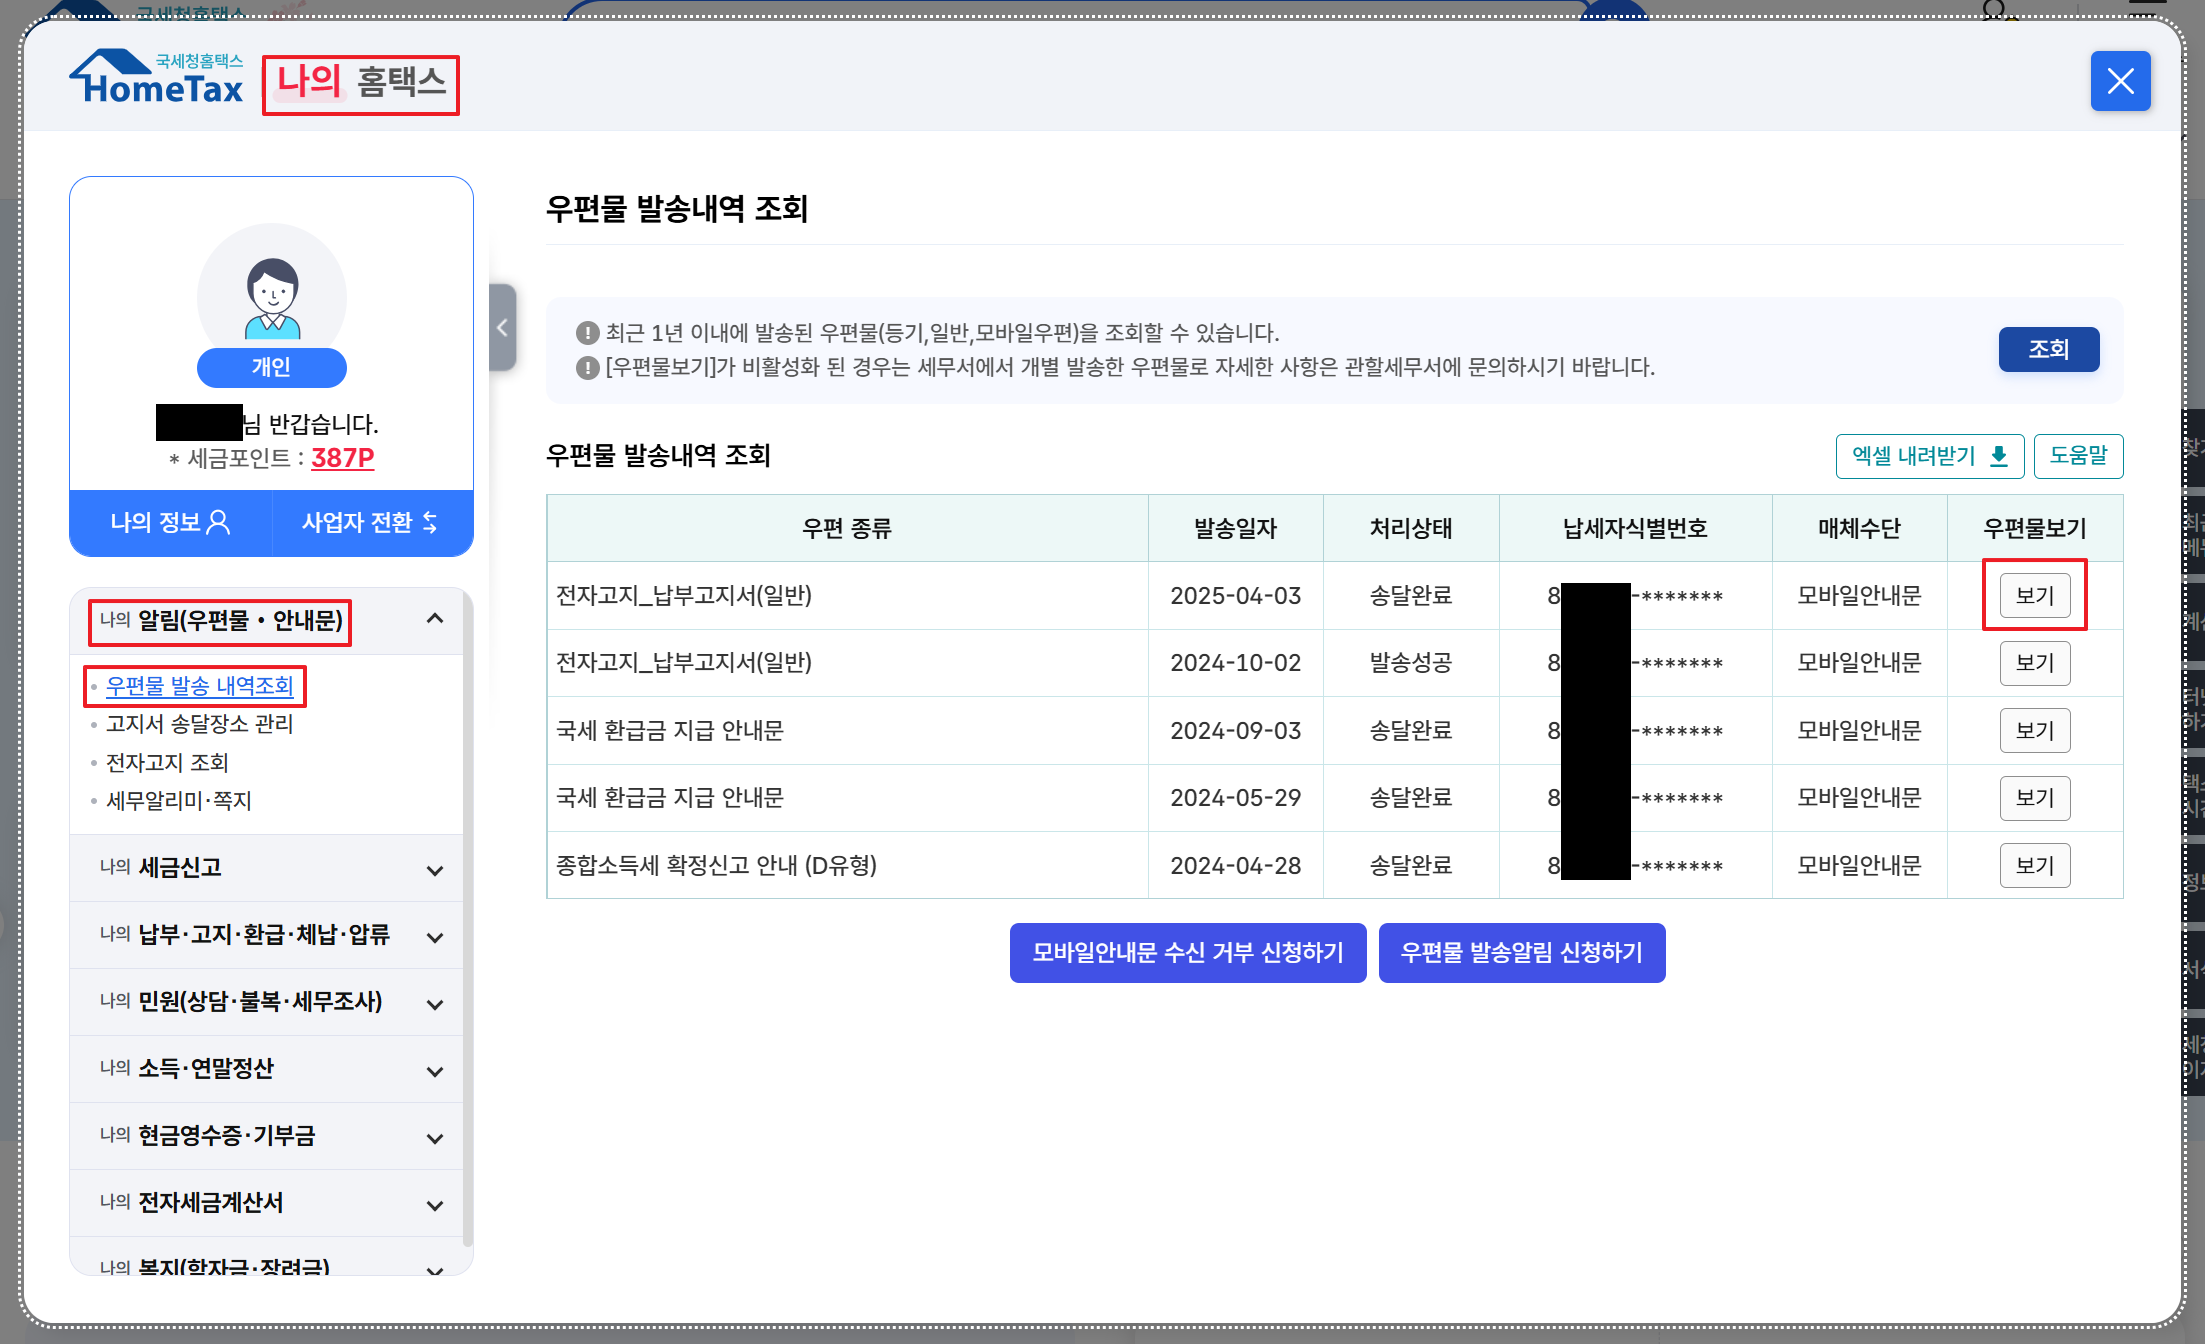The height and width of the screenshot is (1344, 2205).
Task: Click the sidebar menu vertical scrollbar
Action: [467, 920]
